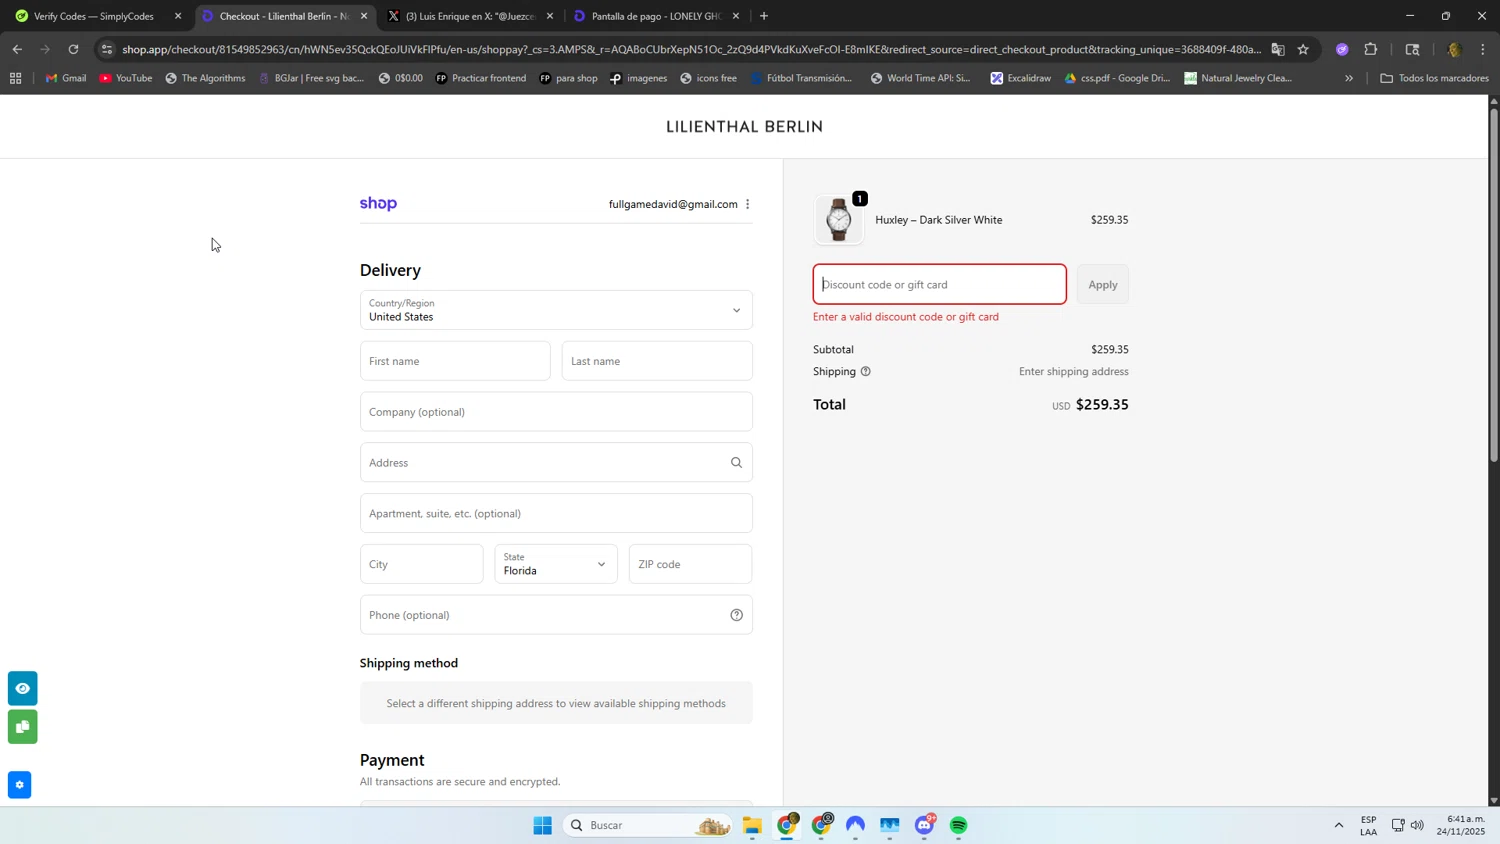Close the Verify Codes tab
The image size is (1500, 844).
(178, 16)
